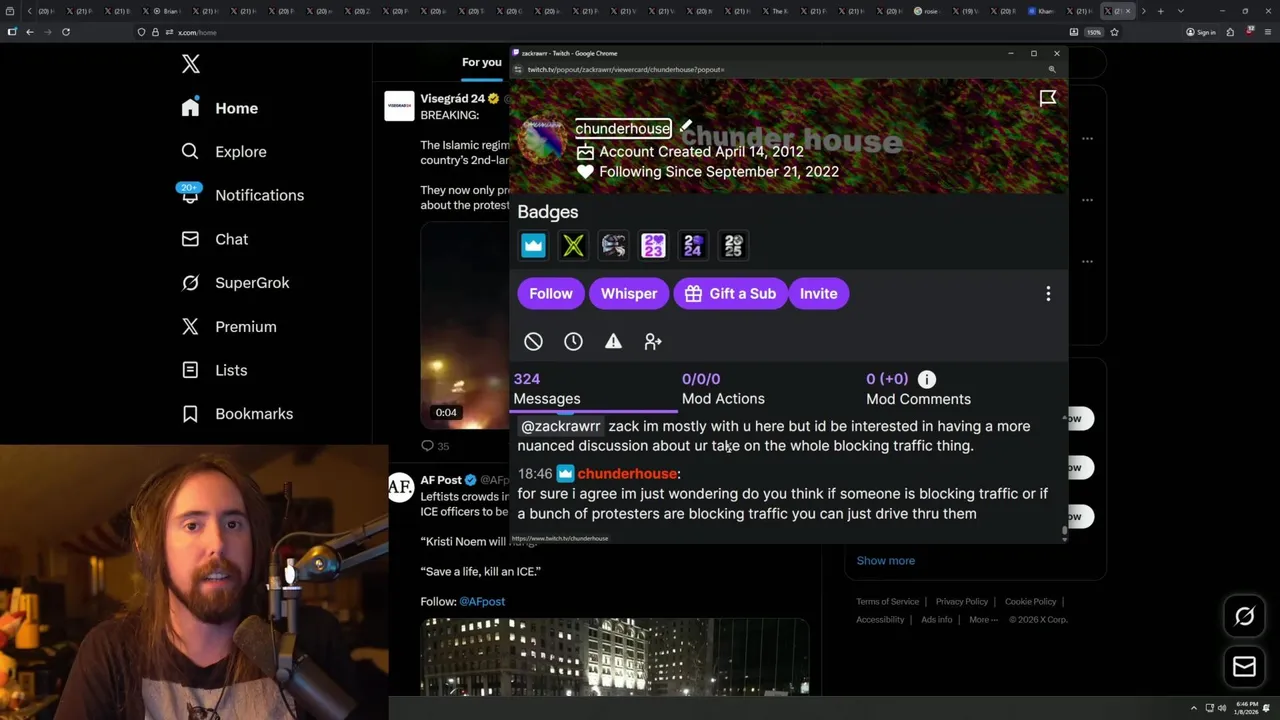Screen dimensions: 1280x720
Task: Click the chunderhouse username on the viewer card
Action: 623,128
